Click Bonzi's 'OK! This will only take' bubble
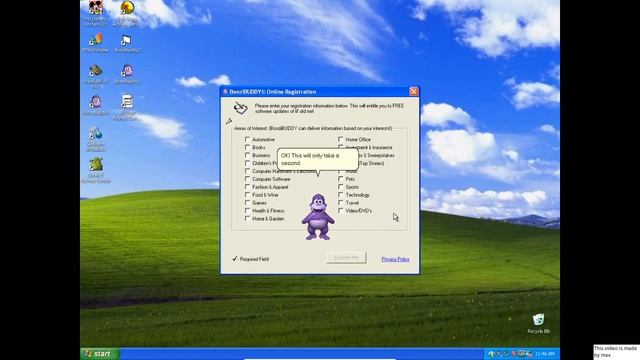Viewport: 640px width, 360px height. coord(317,160)
